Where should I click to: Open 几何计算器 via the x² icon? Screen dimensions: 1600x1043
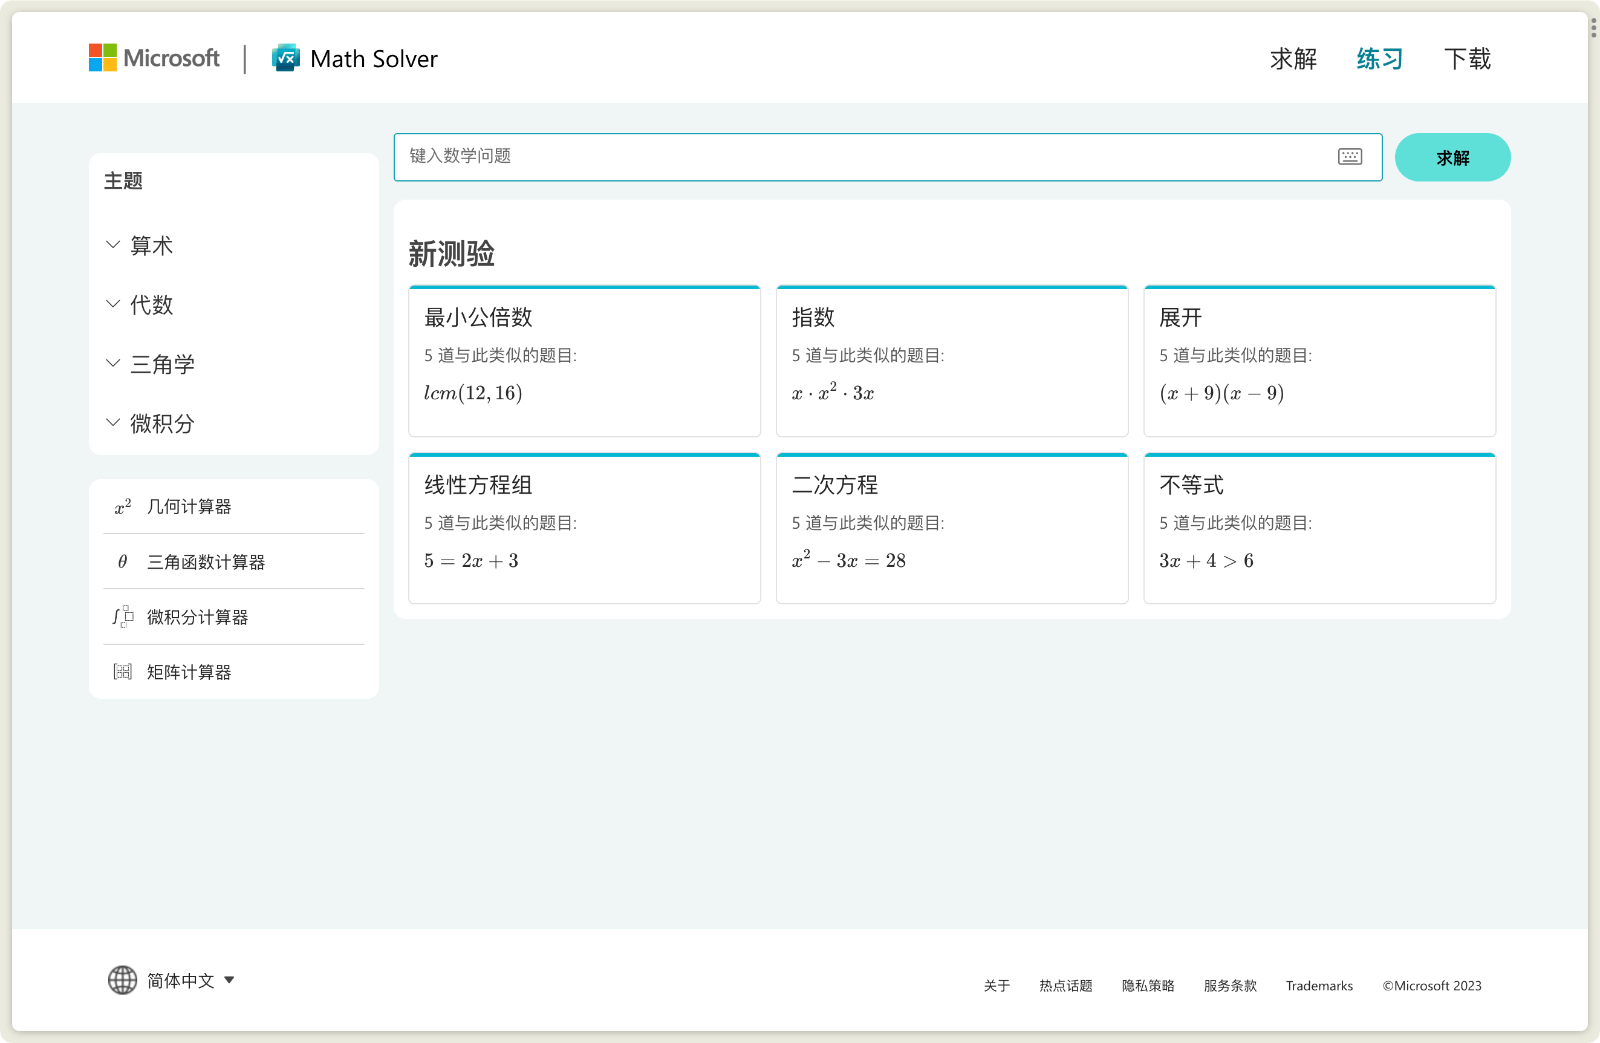coord(122,506)
